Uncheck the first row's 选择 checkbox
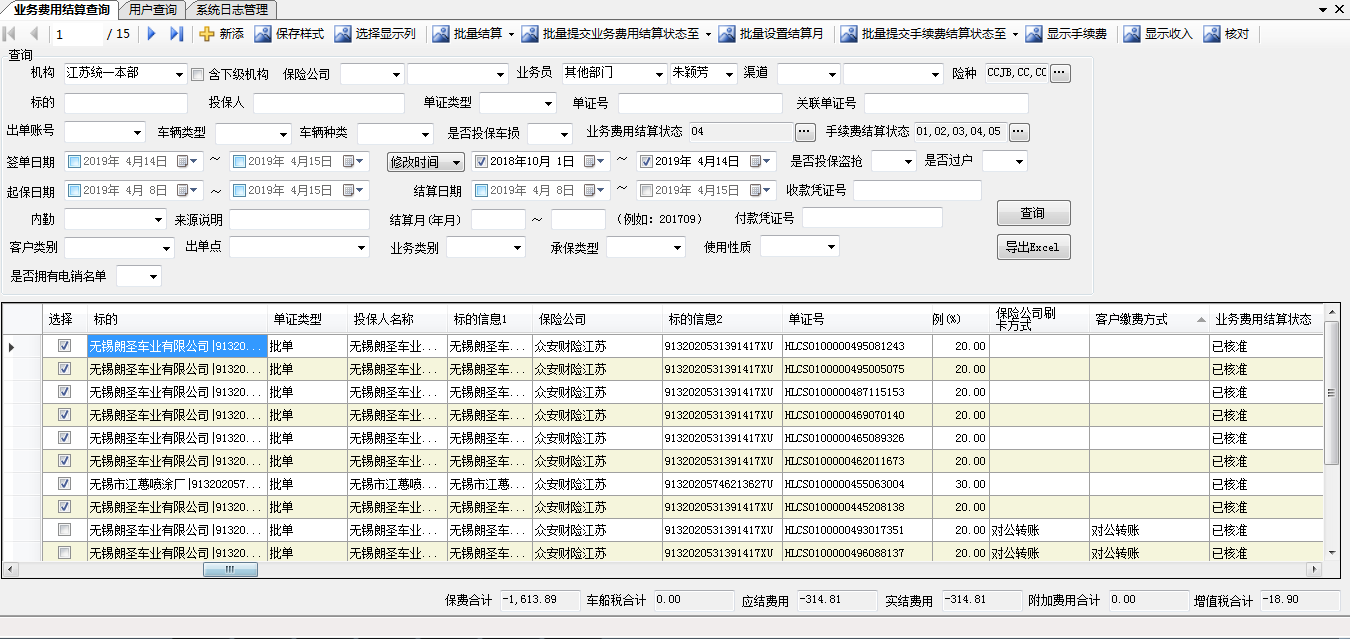 [x=65, y=346]
